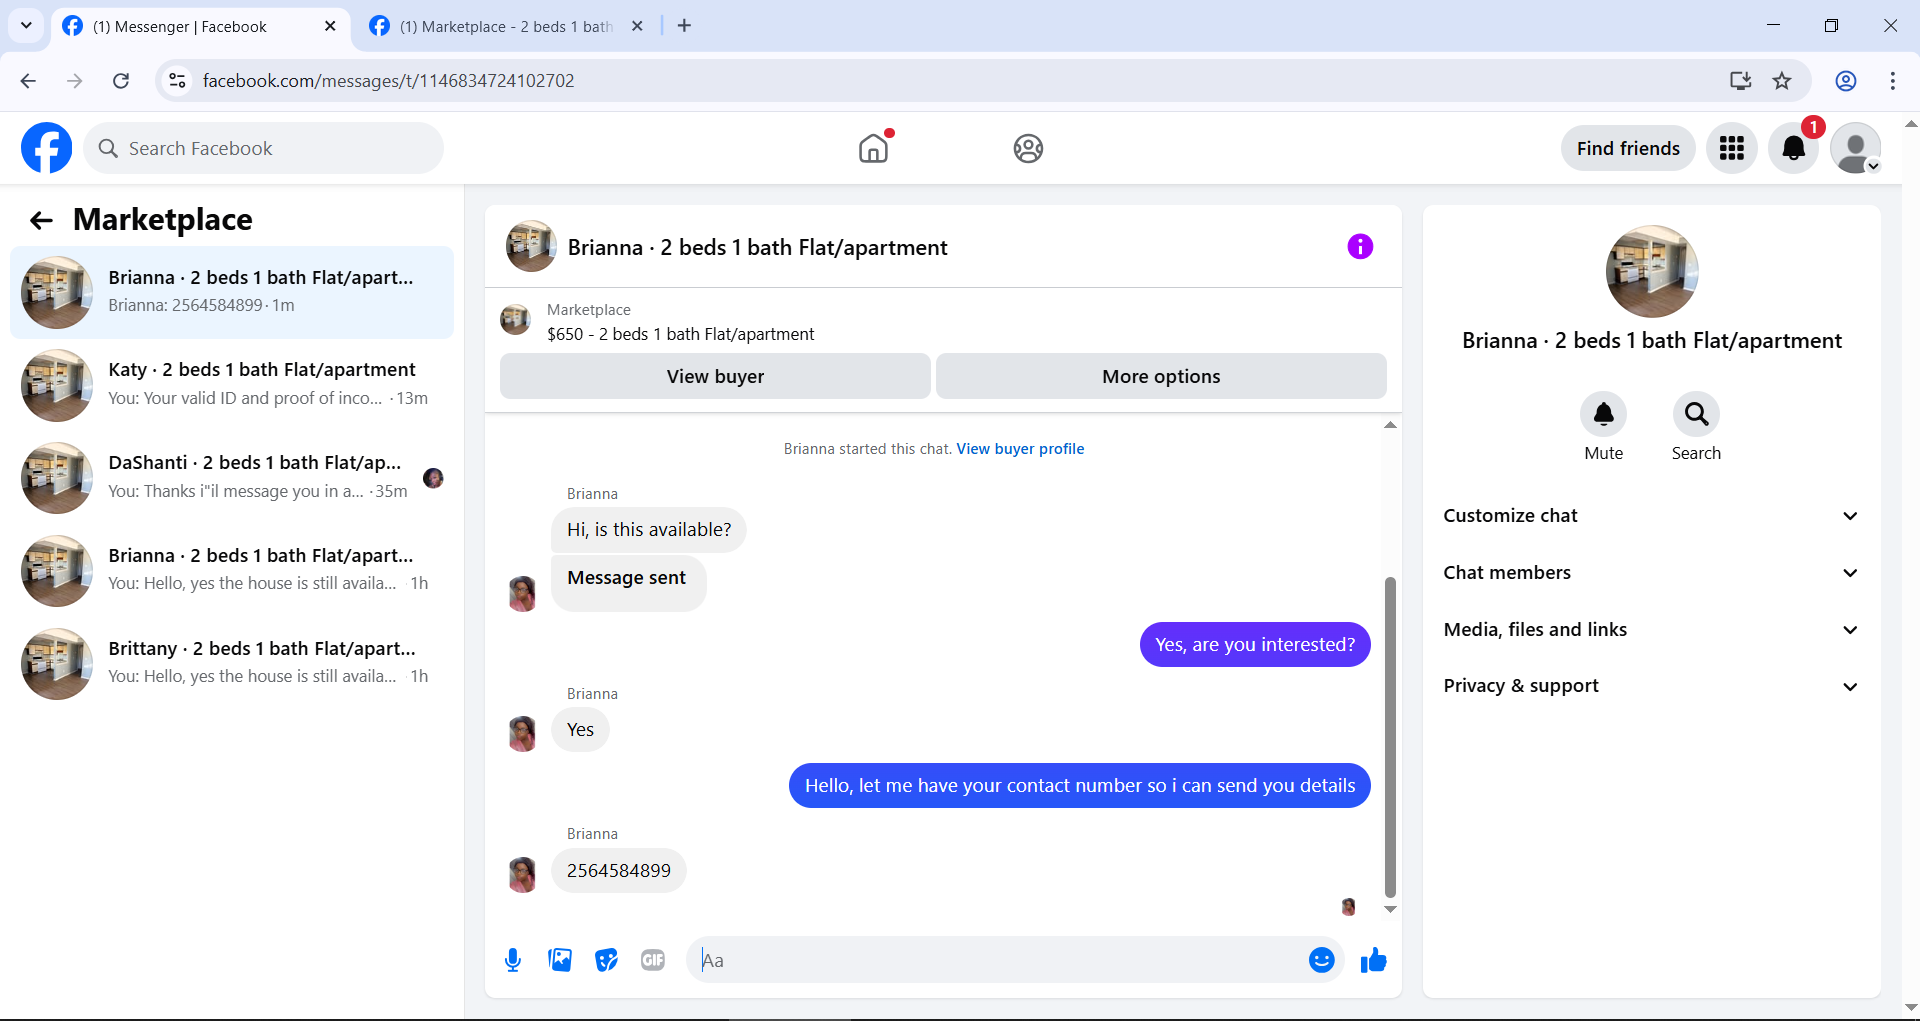
Task: Click the '$650 - 2 beds 1 bath' listing text
Action: 681,334
